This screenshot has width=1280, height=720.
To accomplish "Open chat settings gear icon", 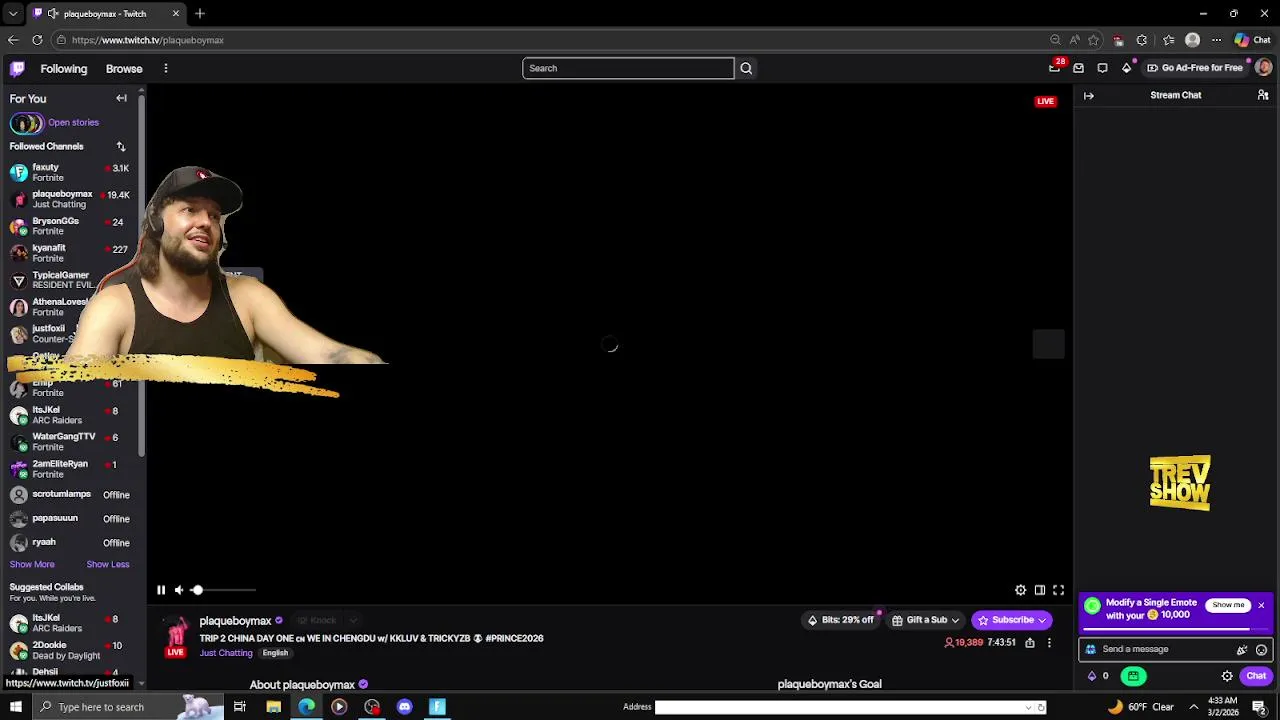I will [x=1227, y=676].
